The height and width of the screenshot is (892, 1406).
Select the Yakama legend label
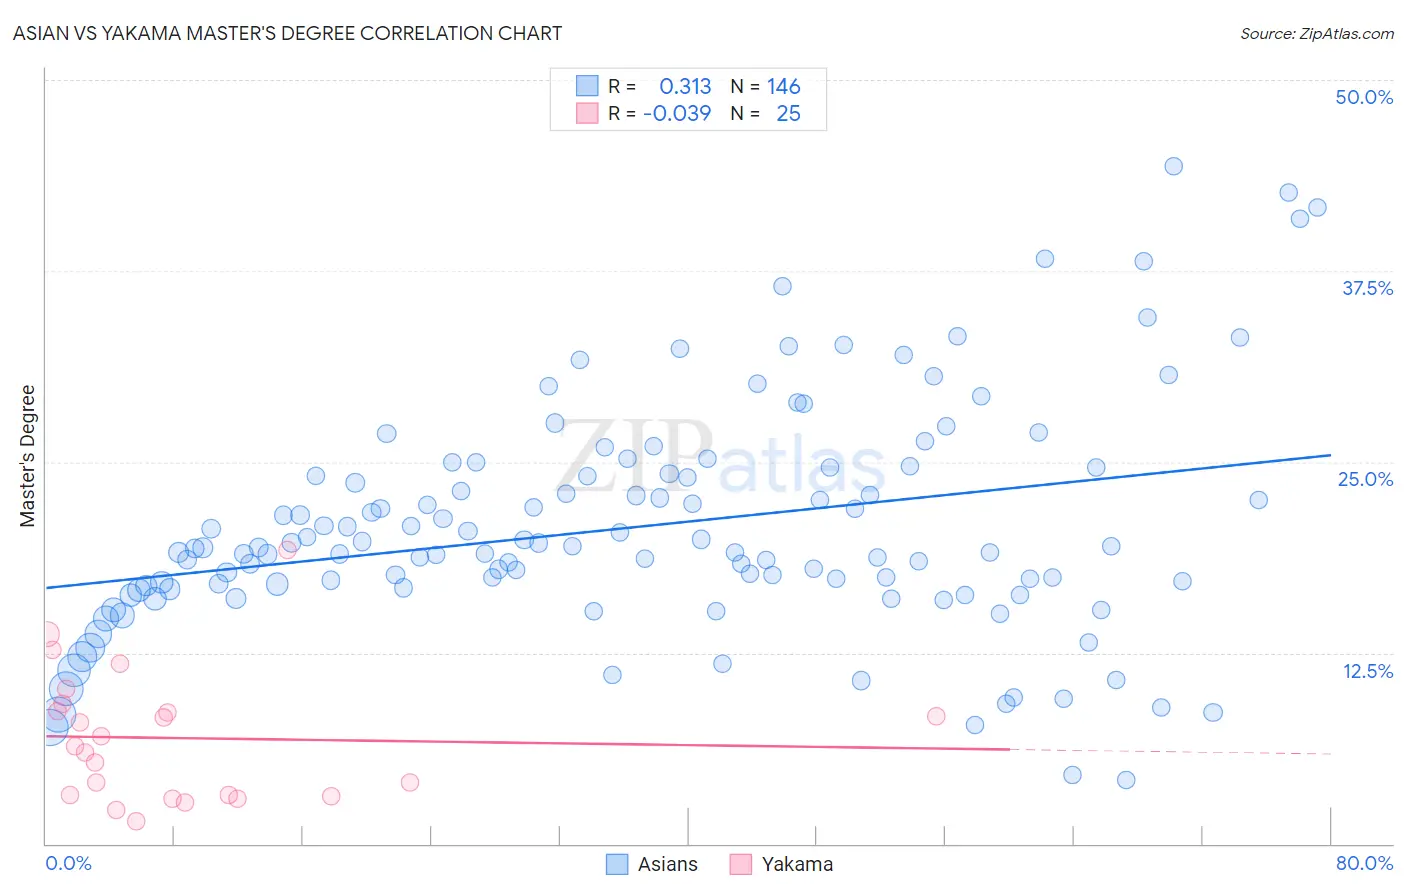click(x=797, y=864)
